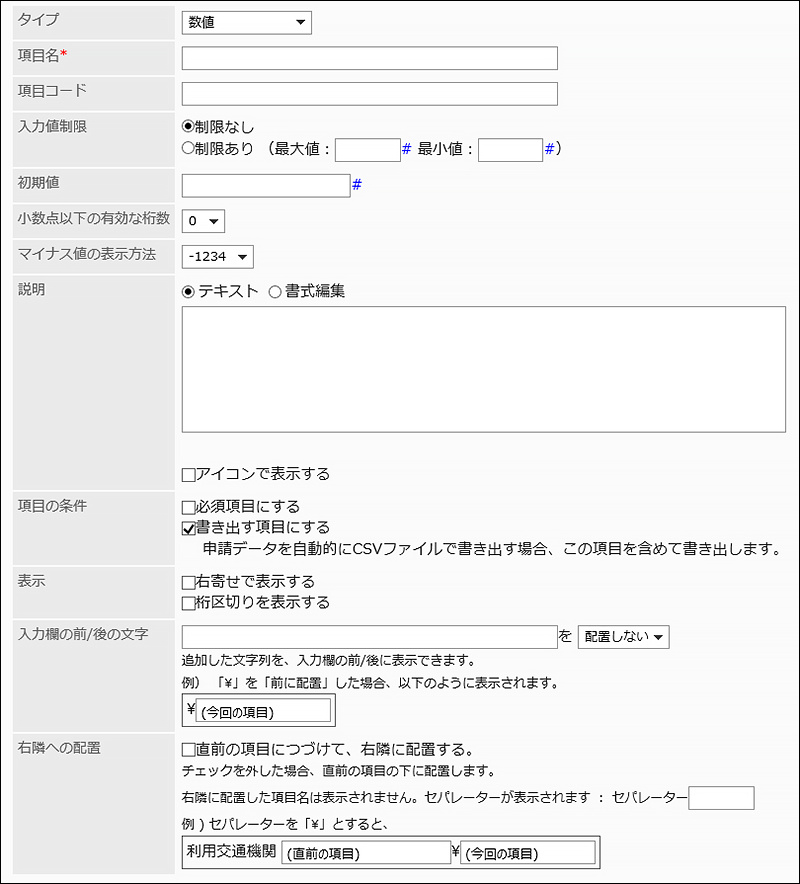Click the 最大値 input field
The width and height of the screenshot is (800, 884).
pyautogui.click(x=368, y=150)
